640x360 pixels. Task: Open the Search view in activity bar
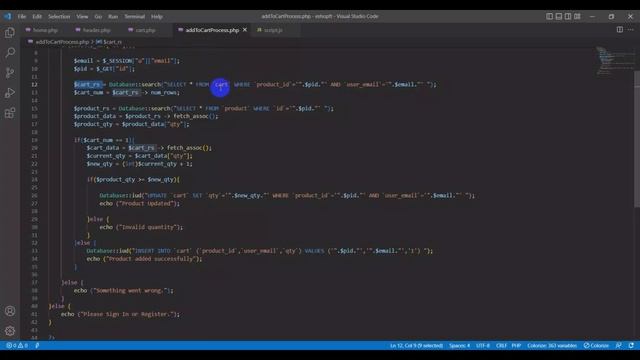click(x=10, y=52)
